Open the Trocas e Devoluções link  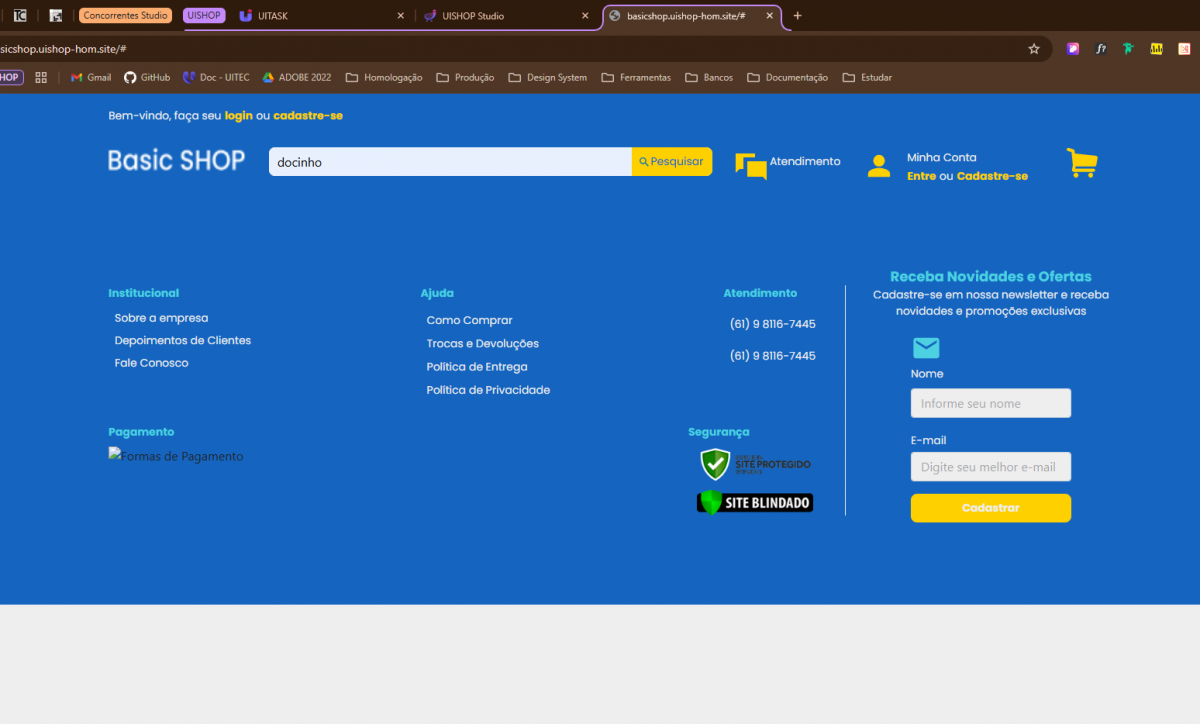pos(482,343)
